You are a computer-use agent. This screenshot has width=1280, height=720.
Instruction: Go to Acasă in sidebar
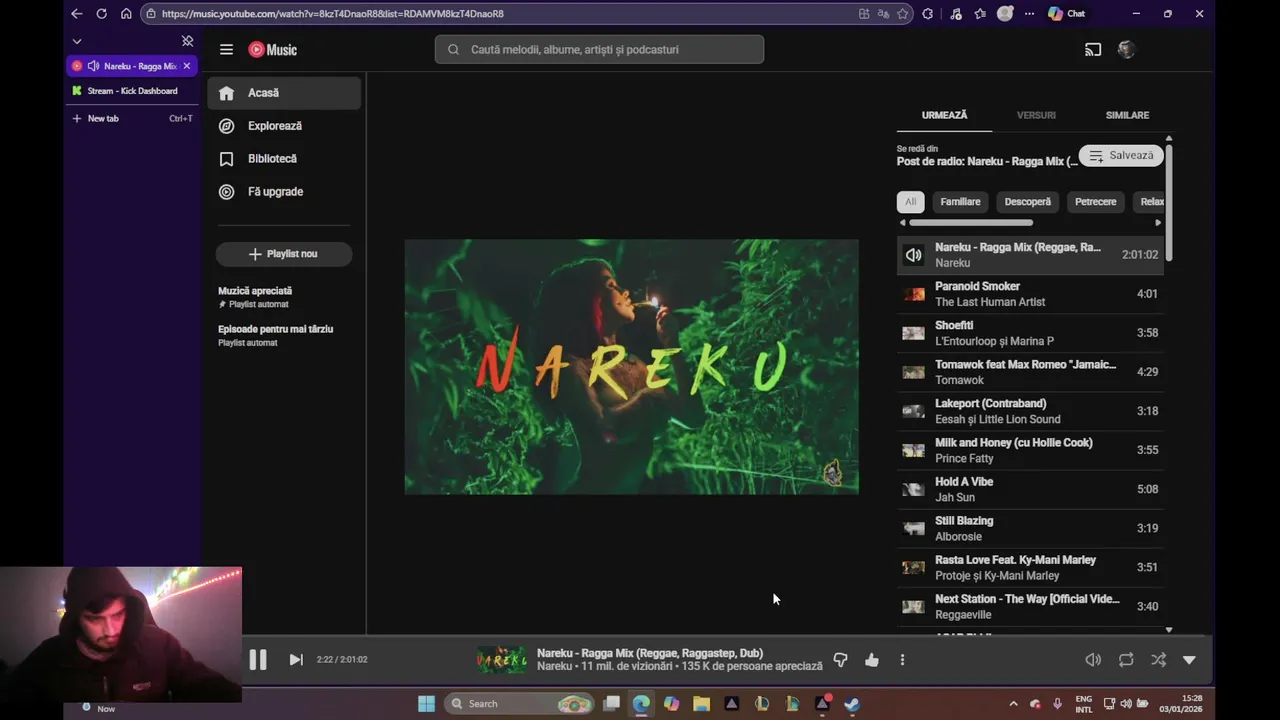tap(284, 93)
